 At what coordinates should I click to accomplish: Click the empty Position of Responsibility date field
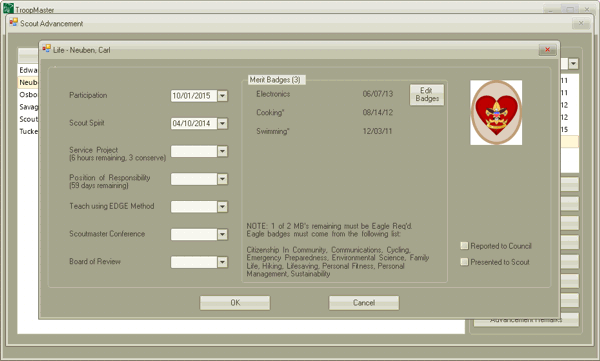[x=194, y=179]
